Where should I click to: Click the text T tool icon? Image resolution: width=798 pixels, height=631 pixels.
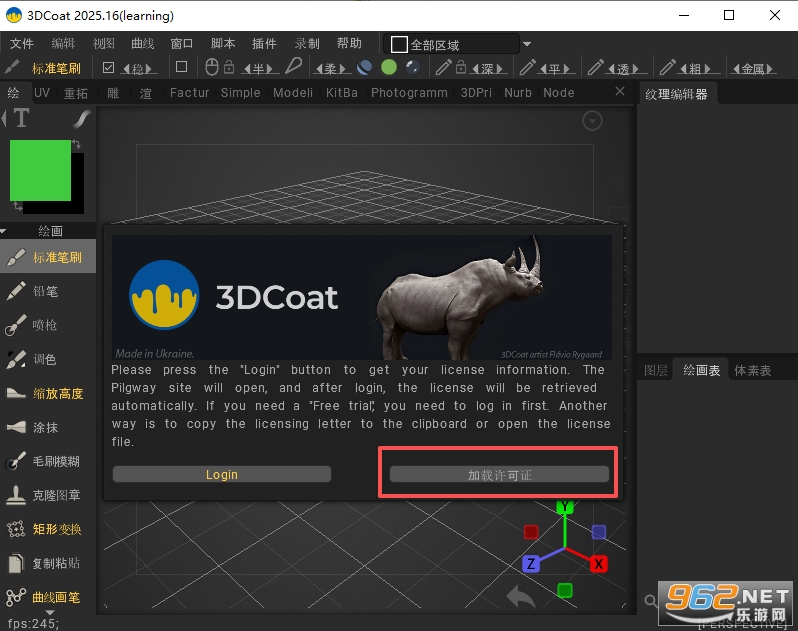(x=21, y=118)
